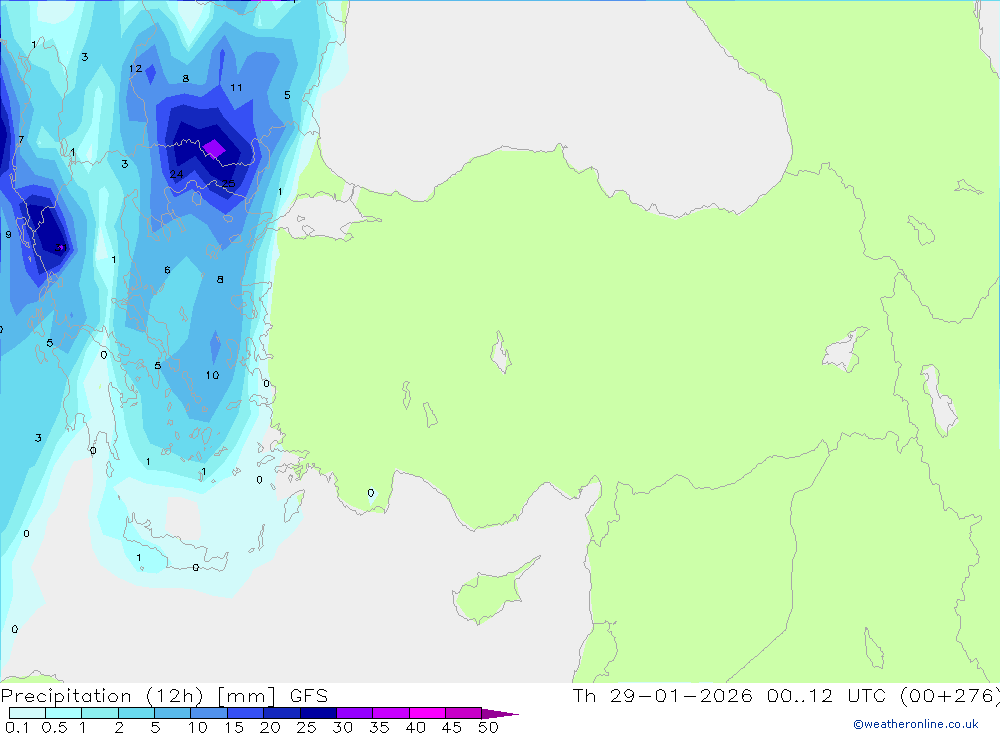
Task: Select the '12' precipitation value label
Action: click(135, 69)
